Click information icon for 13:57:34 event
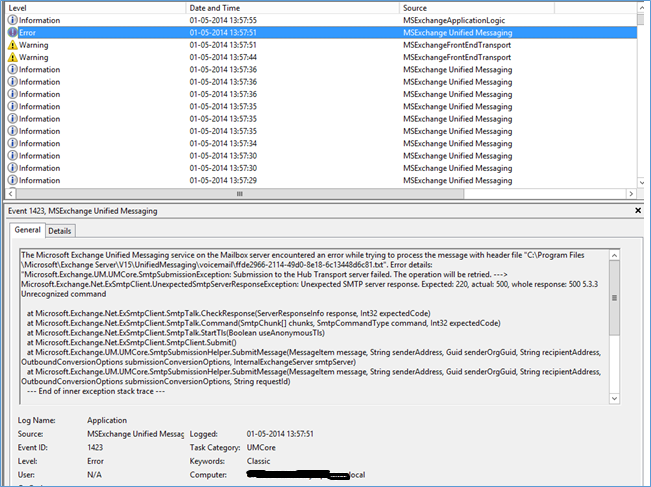 pos(12,143)
